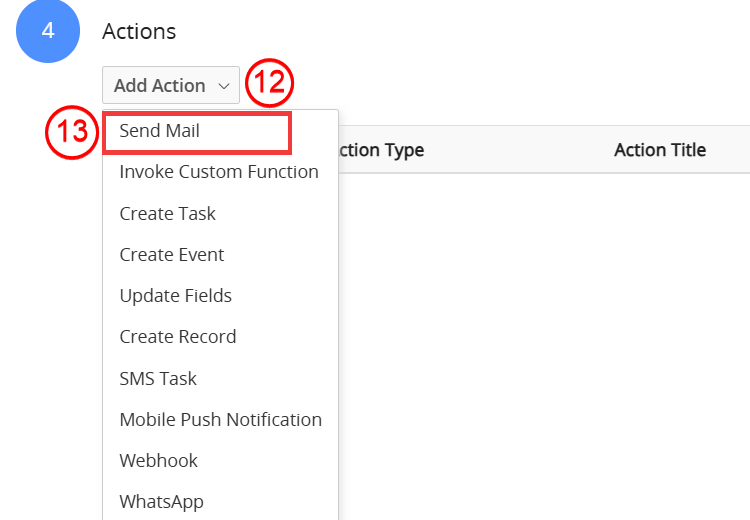Click the Add Action button label text
This screenshot has width=750, height=520.
pos(160,86)
